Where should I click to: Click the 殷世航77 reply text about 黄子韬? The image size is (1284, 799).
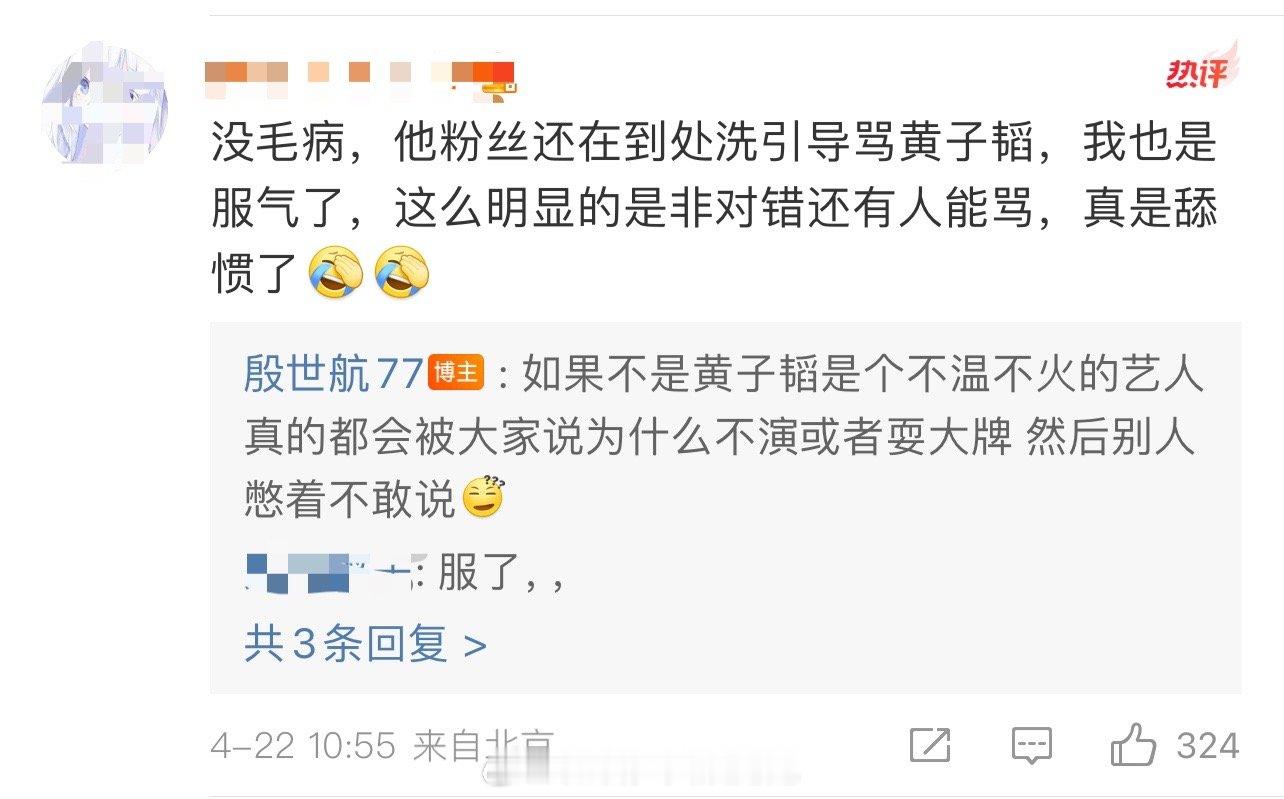point(722,437)
